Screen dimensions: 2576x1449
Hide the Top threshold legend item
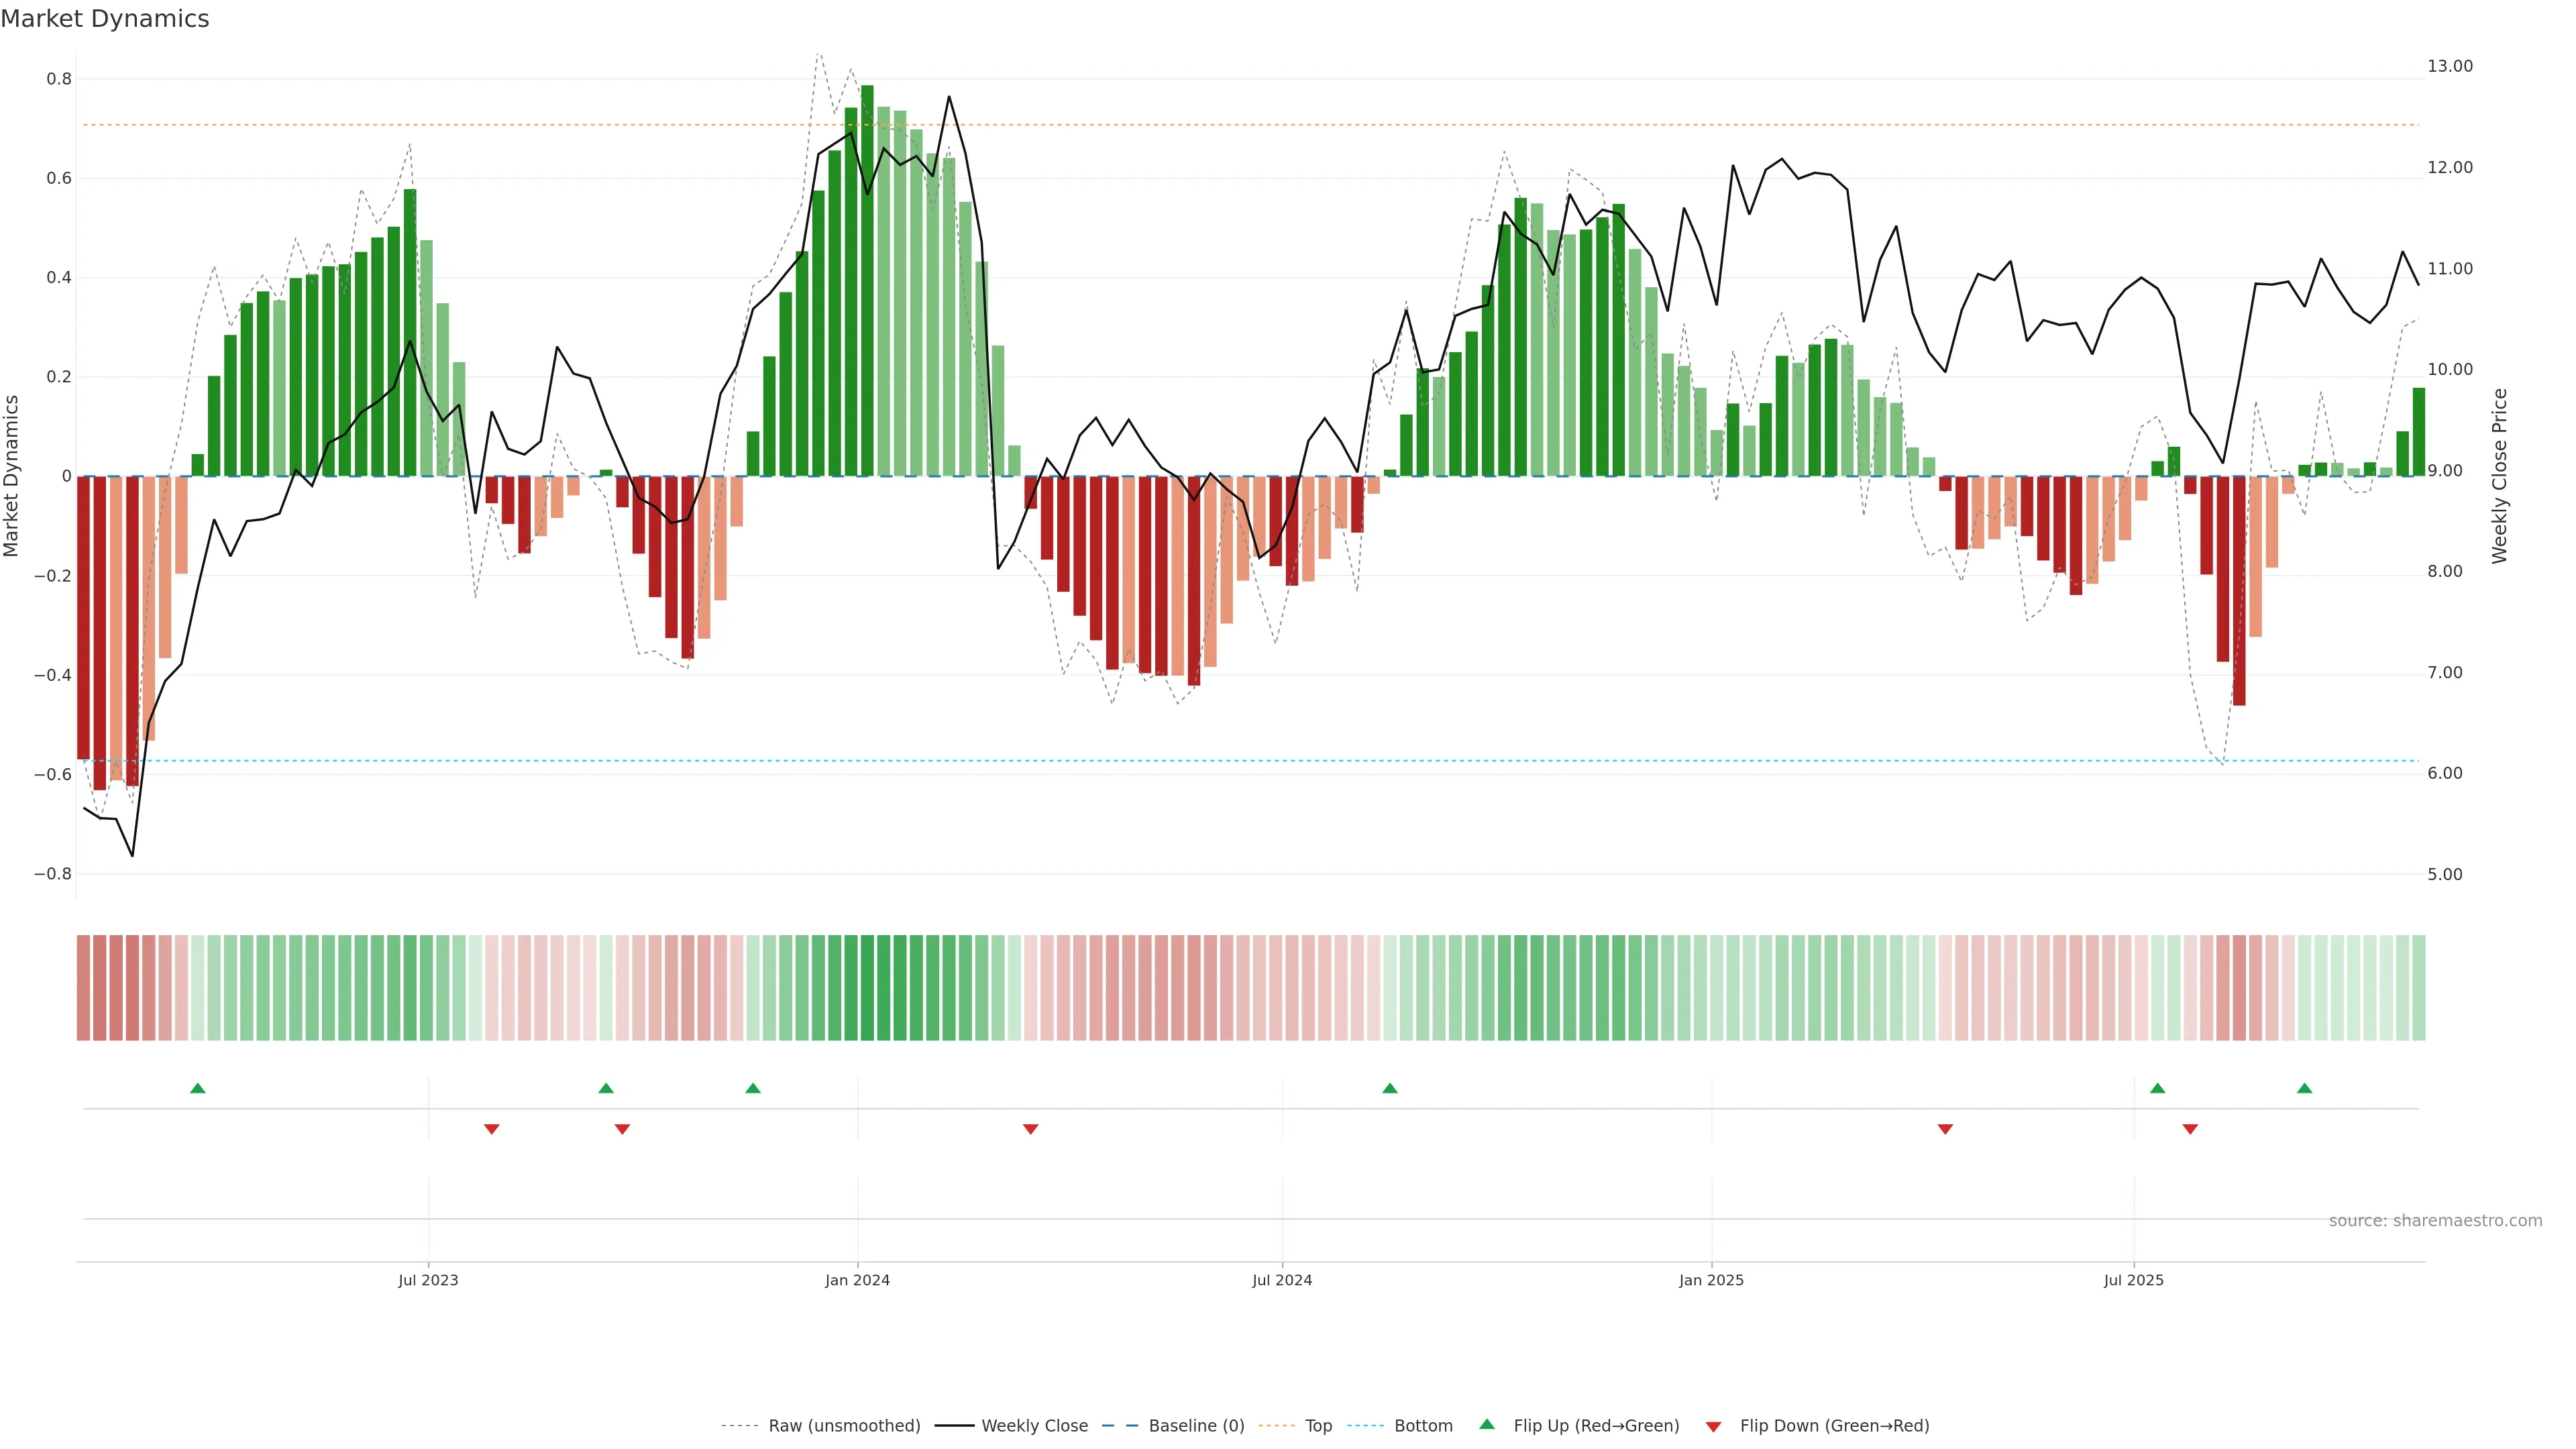(1318, 1426)
